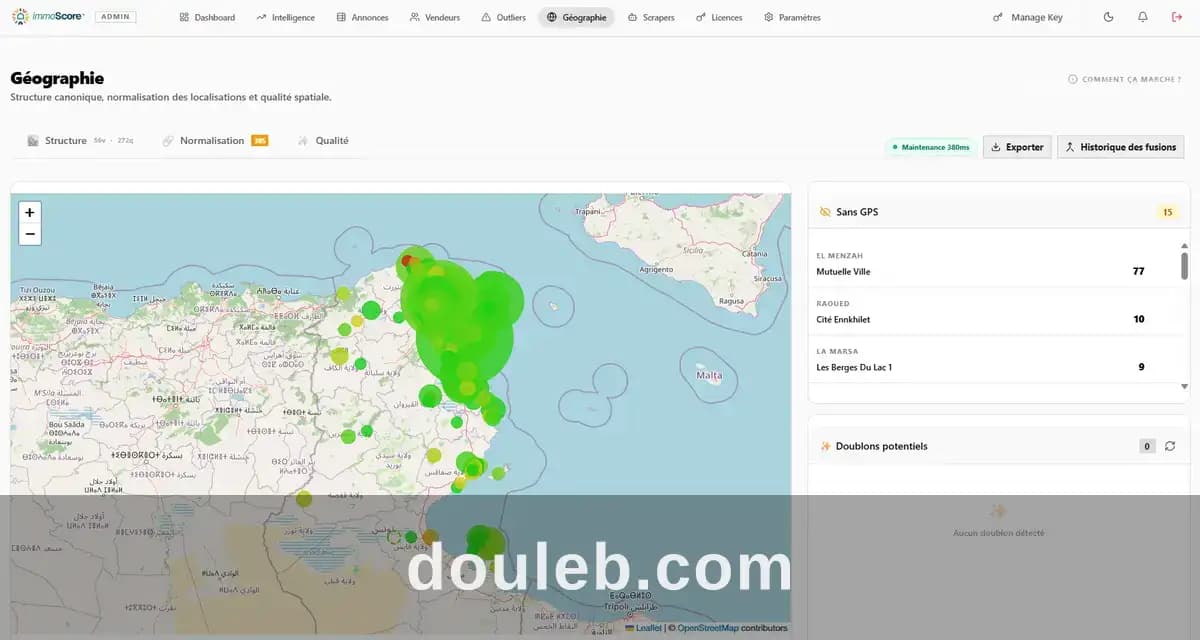The width and height of the screenshot is (1200, 640).
Task: Click the Paramètres gear icon
Action: tap(769, 17)
